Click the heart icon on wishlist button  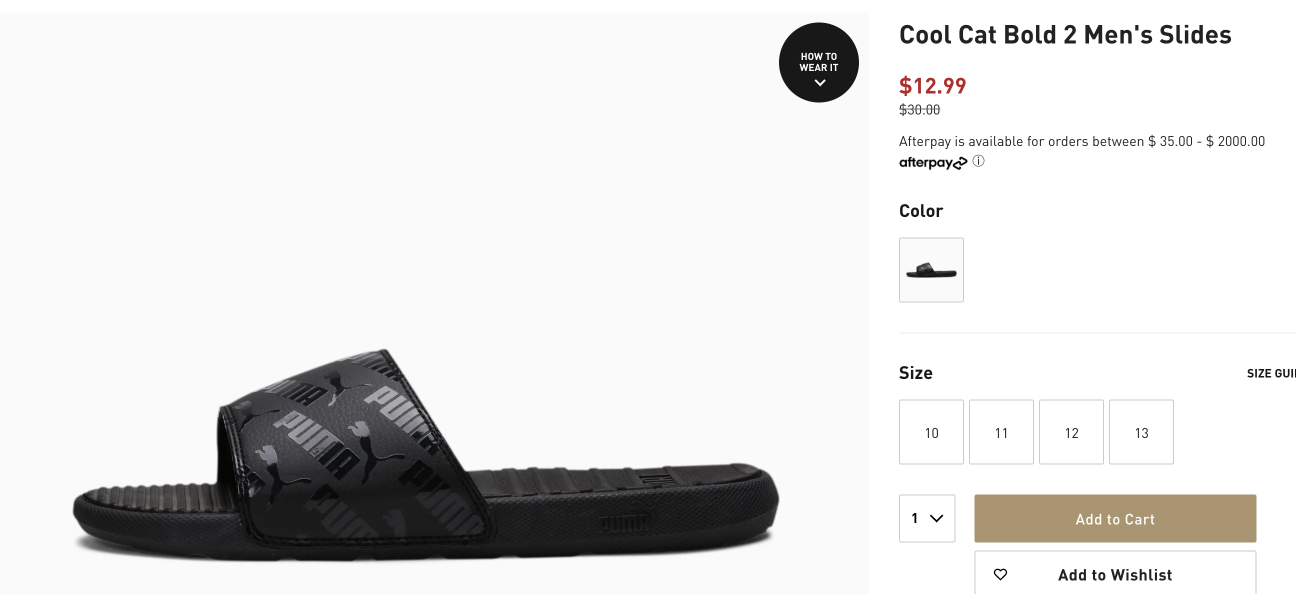[x=1000, y=575]
